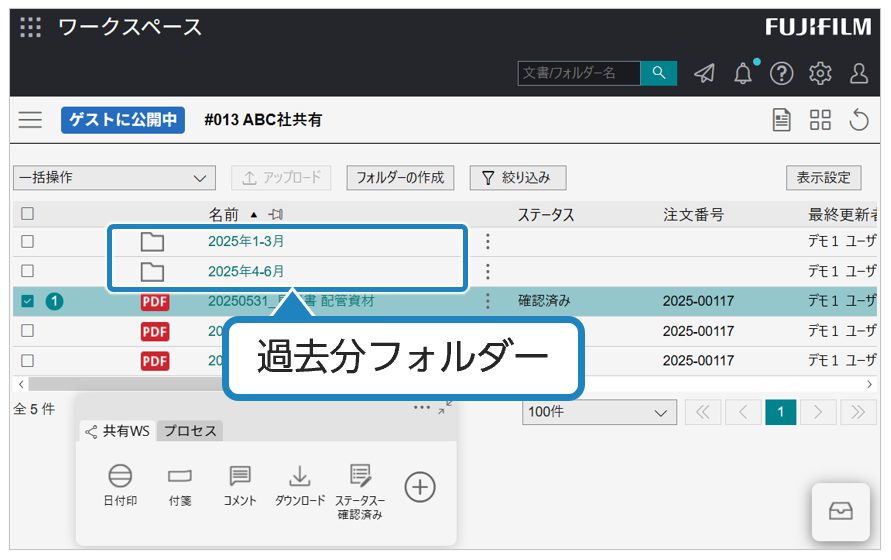Open the 100件 page size dropdown
The image size is (891, 560).
(x=599, y=412)
